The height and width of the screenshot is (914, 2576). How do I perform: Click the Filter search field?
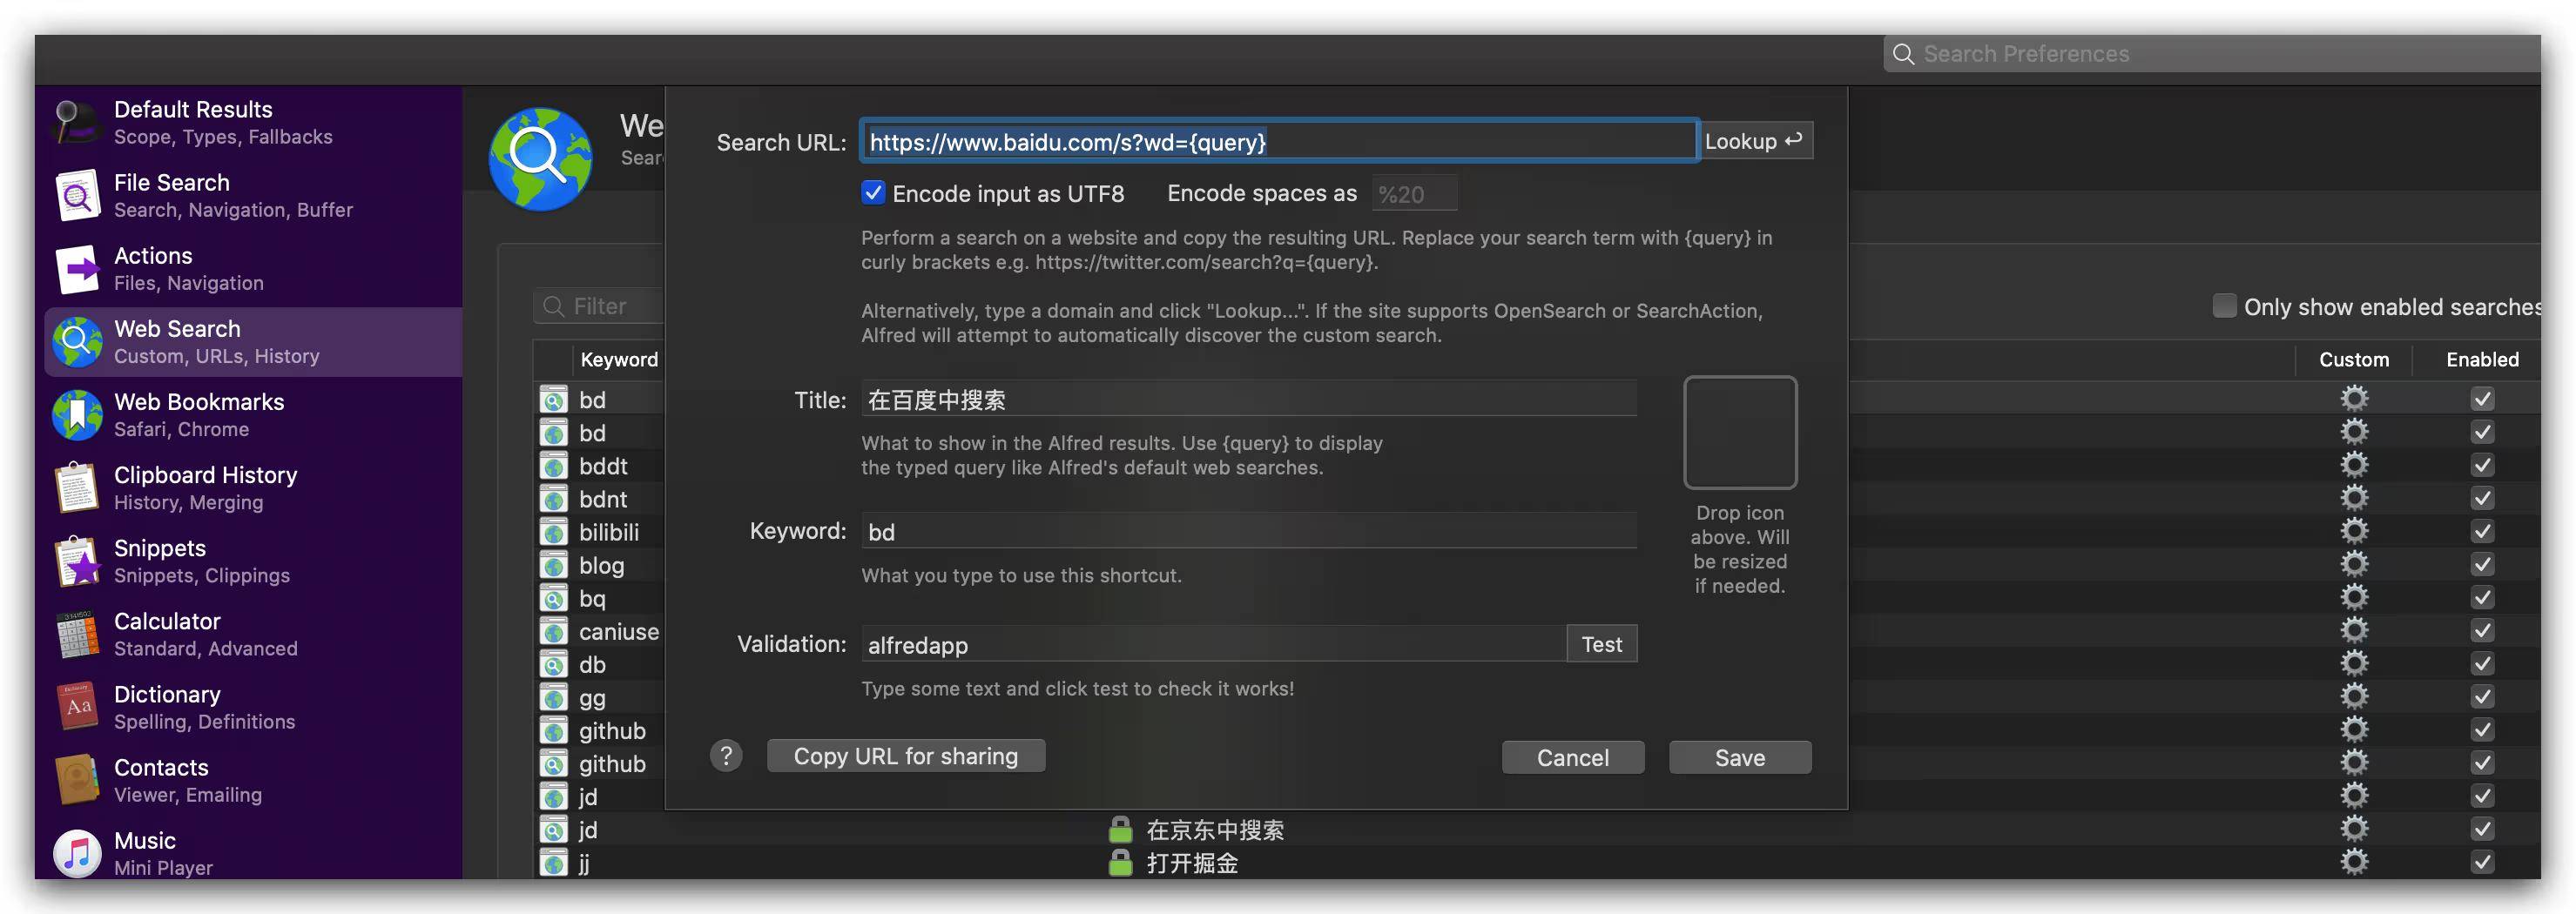point(598,306)
